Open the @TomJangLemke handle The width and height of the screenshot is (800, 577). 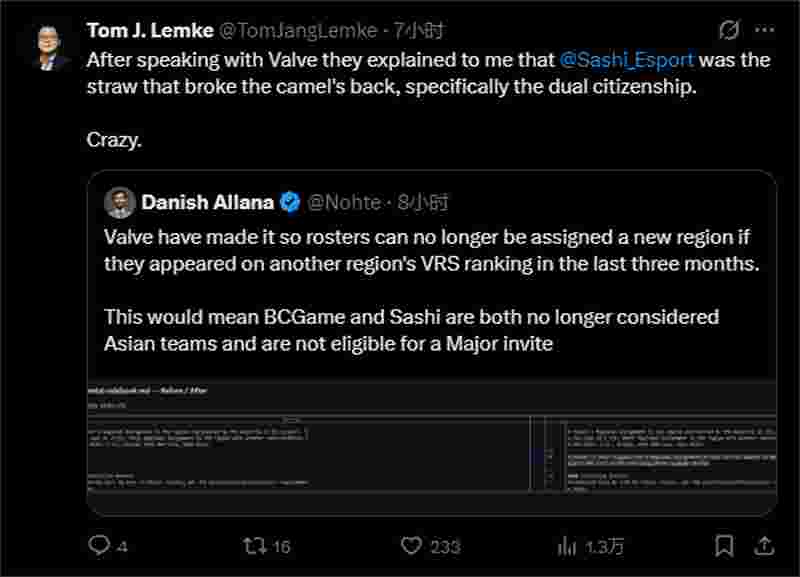[298, 31]
